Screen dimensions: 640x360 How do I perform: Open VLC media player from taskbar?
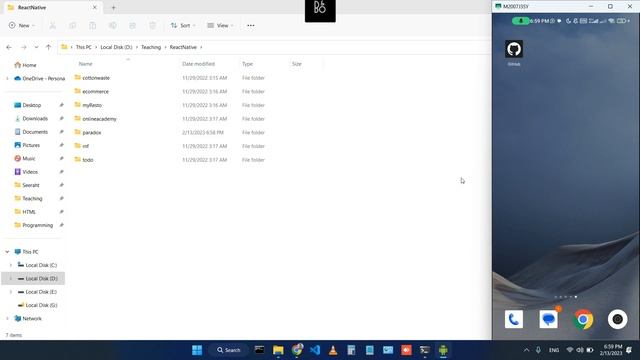(x=333, y=350)
